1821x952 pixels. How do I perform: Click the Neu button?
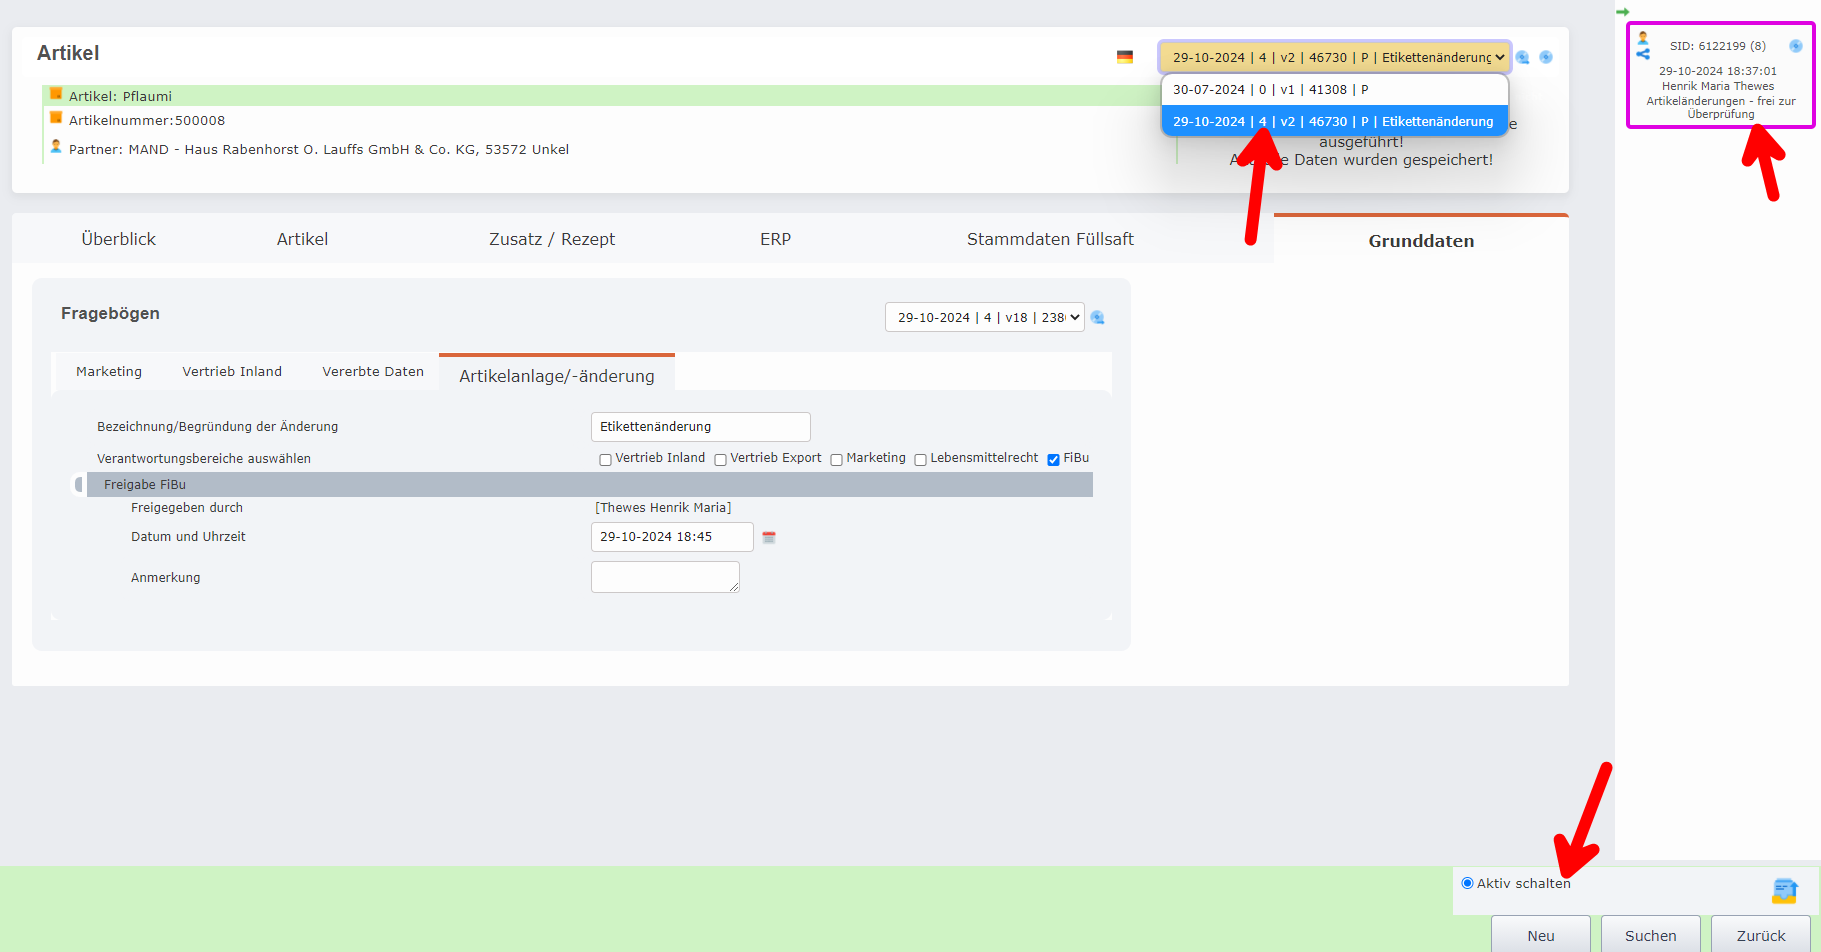(x=1541, y=934)
